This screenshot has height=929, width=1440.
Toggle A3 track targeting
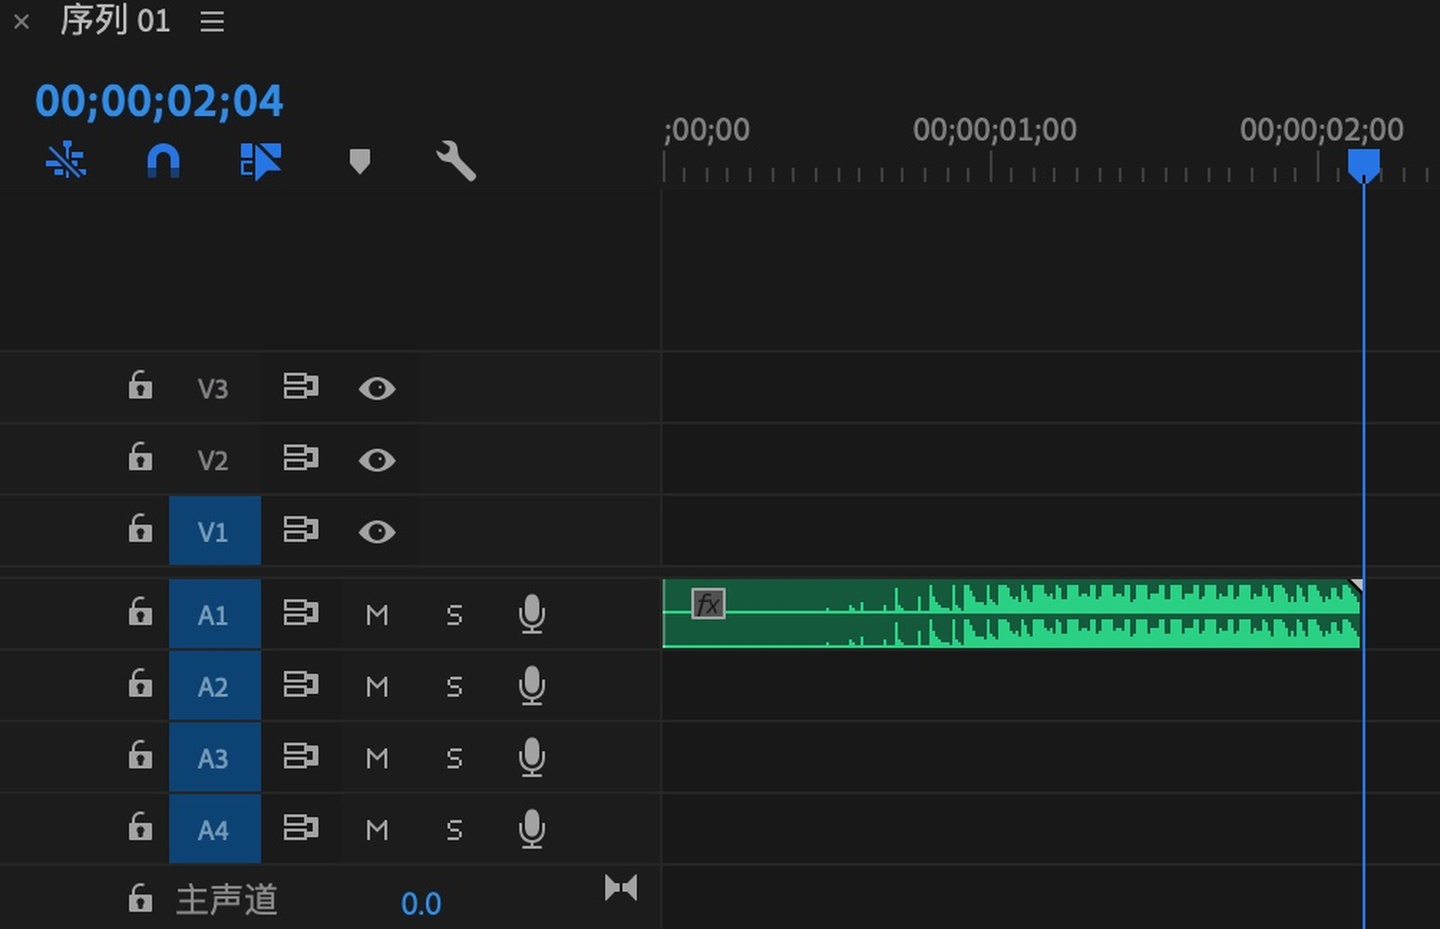214,758
